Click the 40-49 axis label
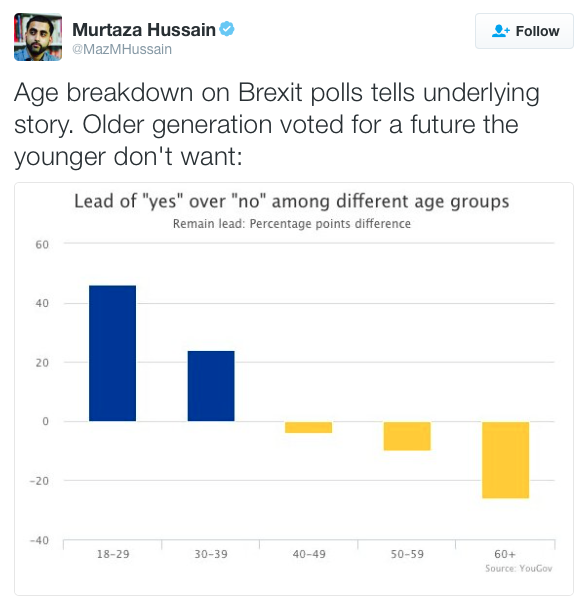The image size is (583, 604). (309, 554)
